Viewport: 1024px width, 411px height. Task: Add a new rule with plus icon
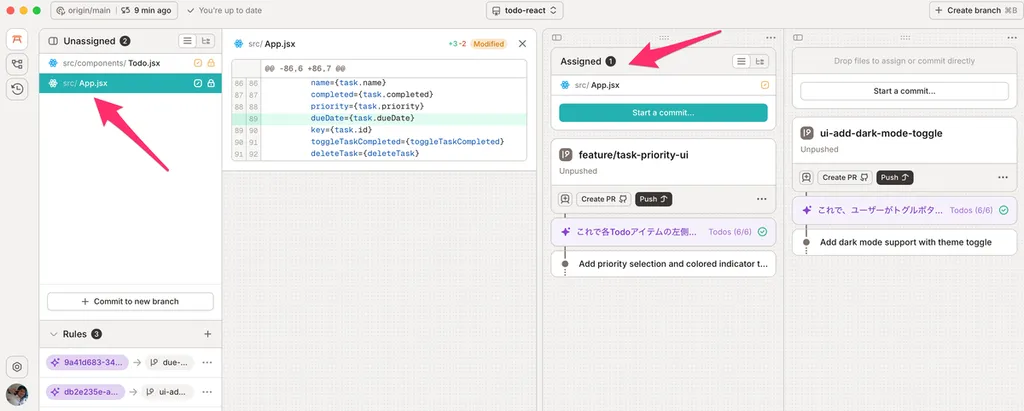(207, 334)
